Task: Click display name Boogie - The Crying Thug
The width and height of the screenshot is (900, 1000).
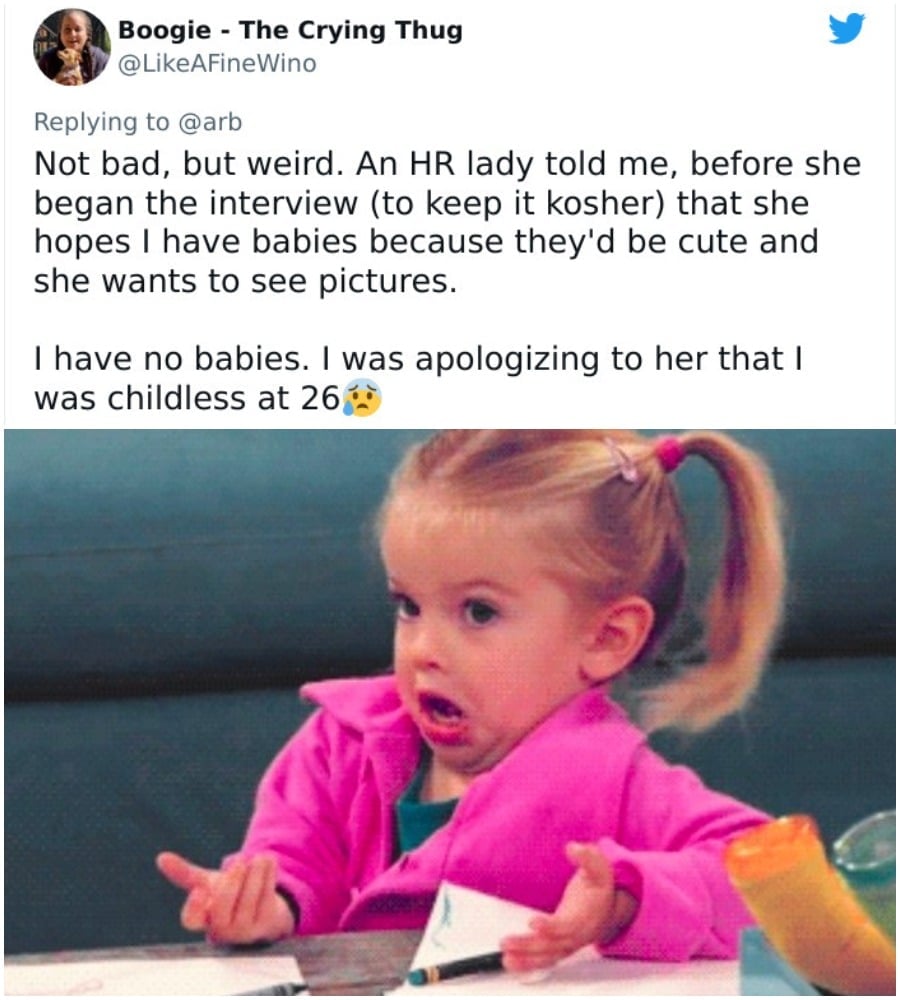Action: [290, 30]
